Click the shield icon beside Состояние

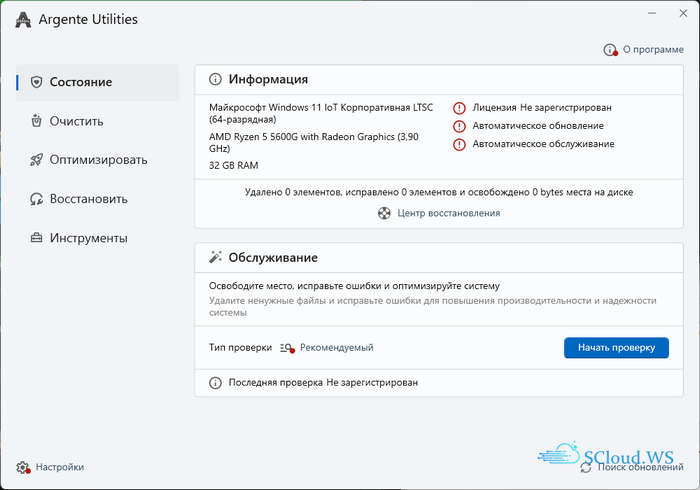tap(36, 82)
